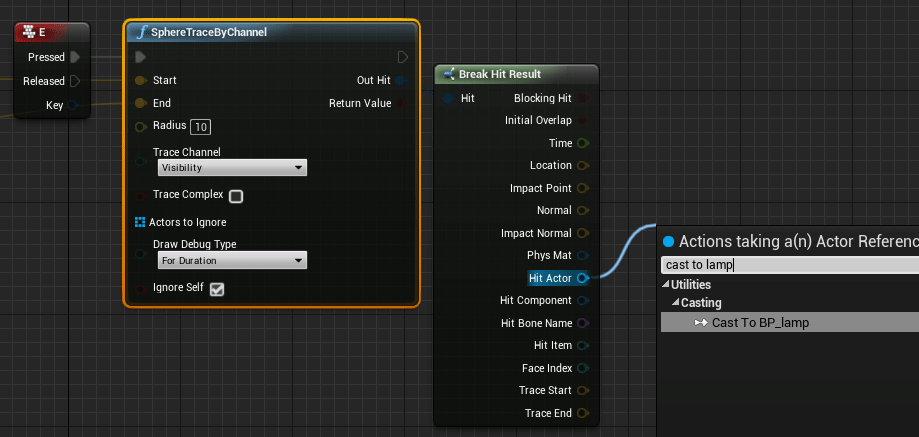
Task: Click the Hit input pin on Break Hit Result
Action: point(448,98)
